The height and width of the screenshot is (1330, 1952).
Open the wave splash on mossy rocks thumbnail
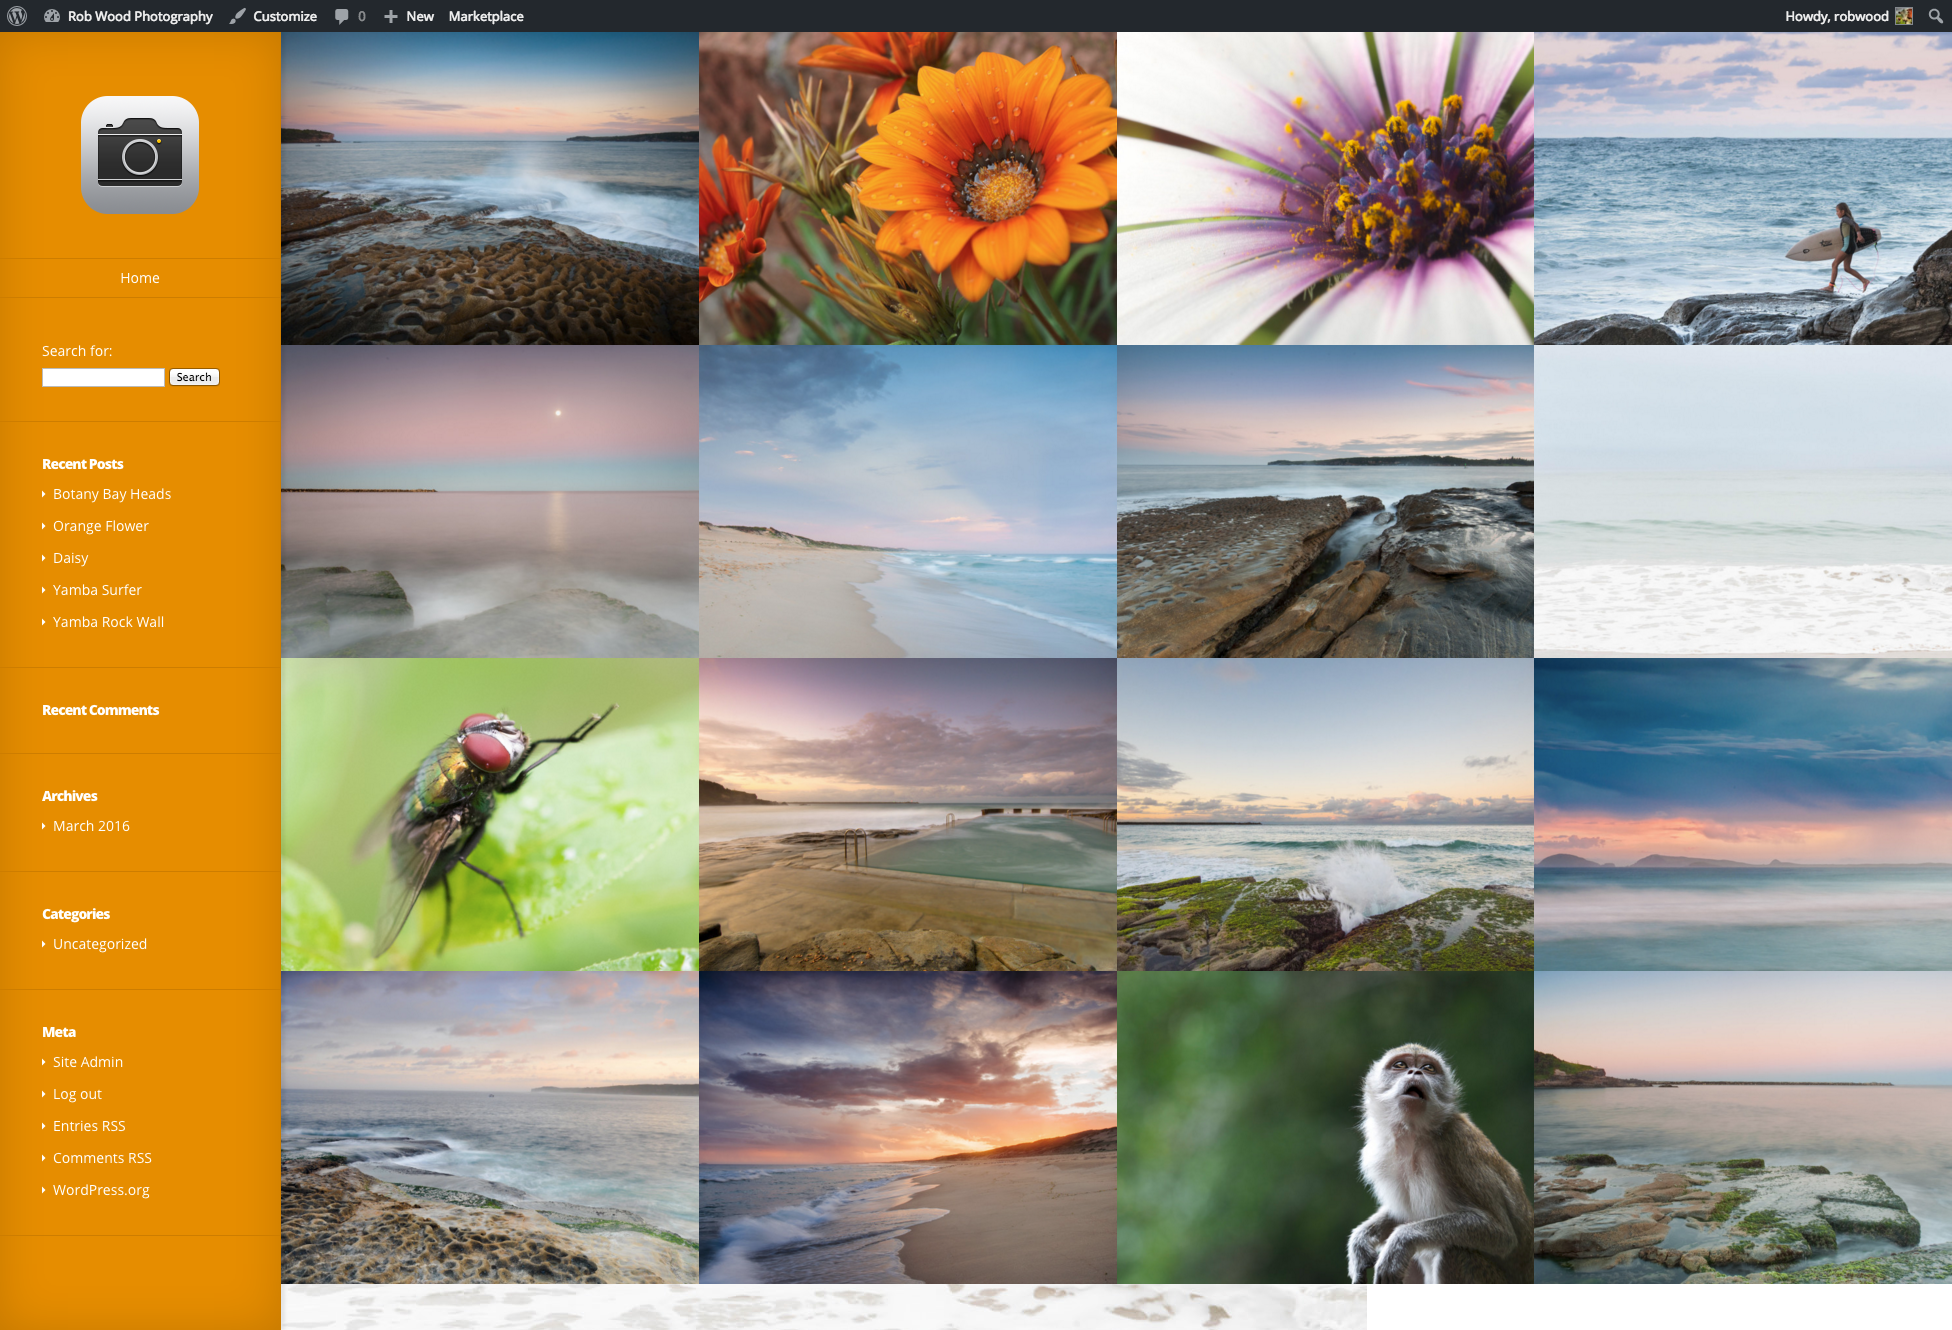point(1325,814)
